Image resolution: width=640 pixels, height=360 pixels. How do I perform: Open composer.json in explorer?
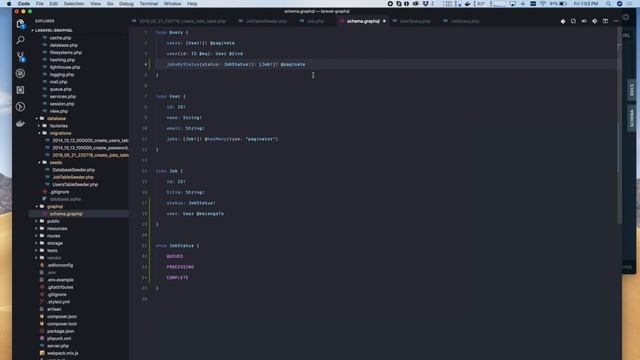tap(62, 317)
